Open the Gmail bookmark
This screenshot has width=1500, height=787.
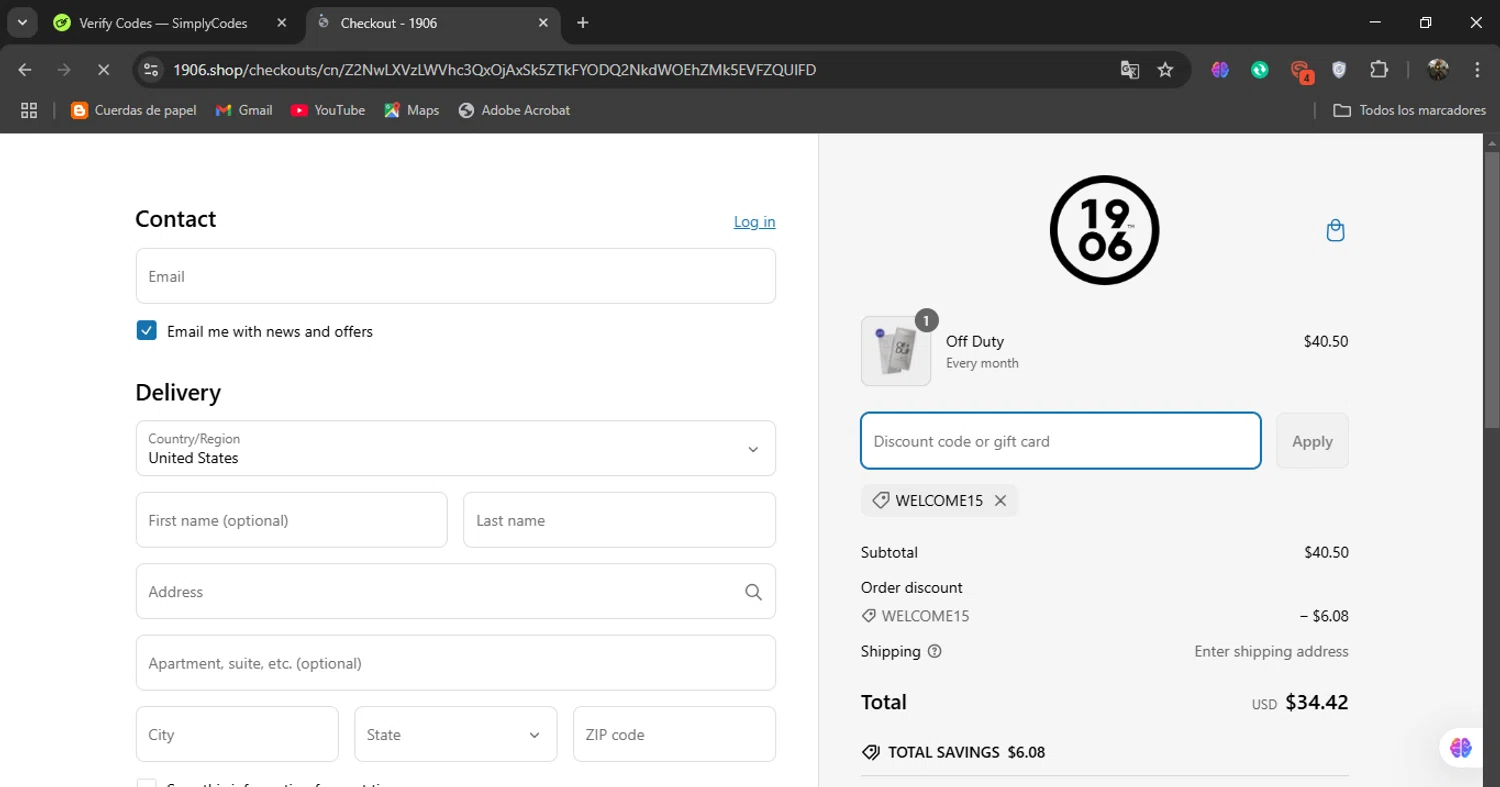(244, 110)
